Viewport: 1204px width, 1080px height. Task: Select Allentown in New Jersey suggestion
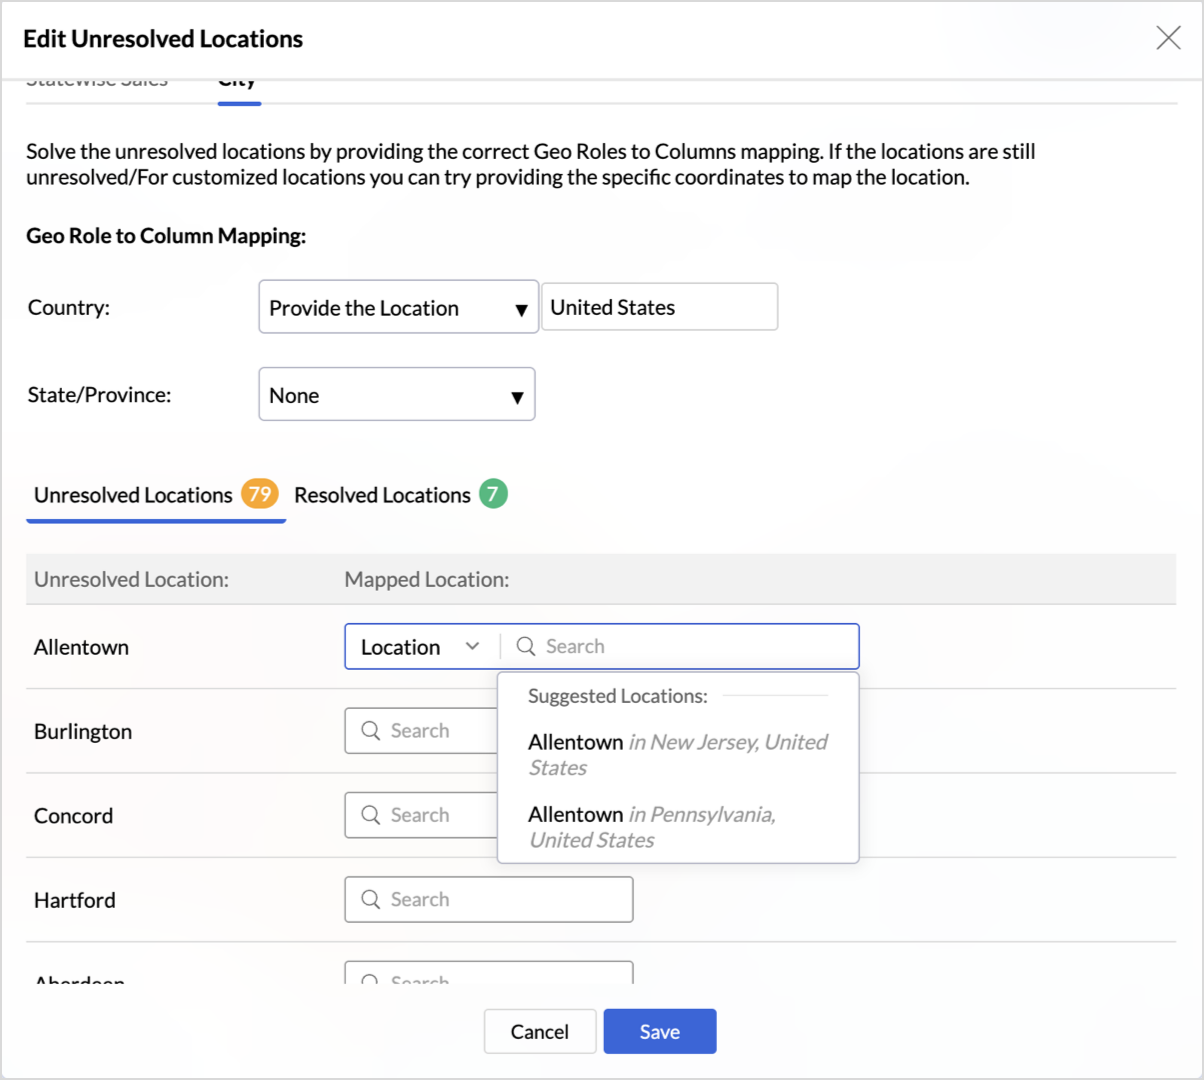click(x=677, y=755)
